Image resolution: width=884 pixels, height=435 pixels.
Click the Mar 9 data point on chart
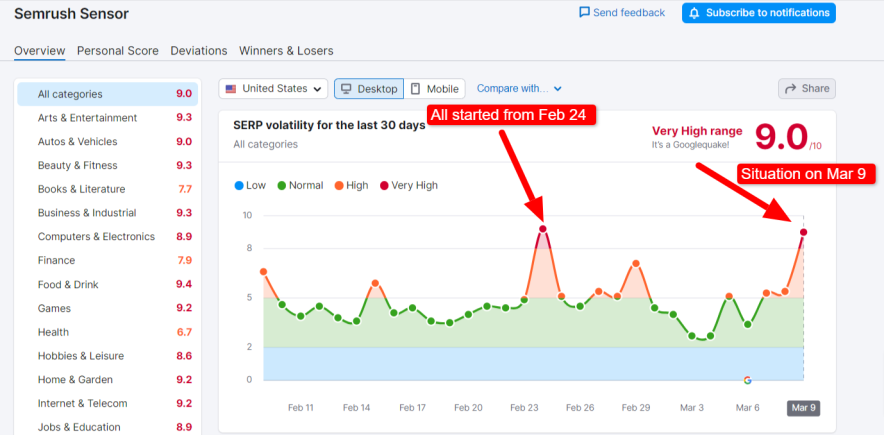click(803, 232)
